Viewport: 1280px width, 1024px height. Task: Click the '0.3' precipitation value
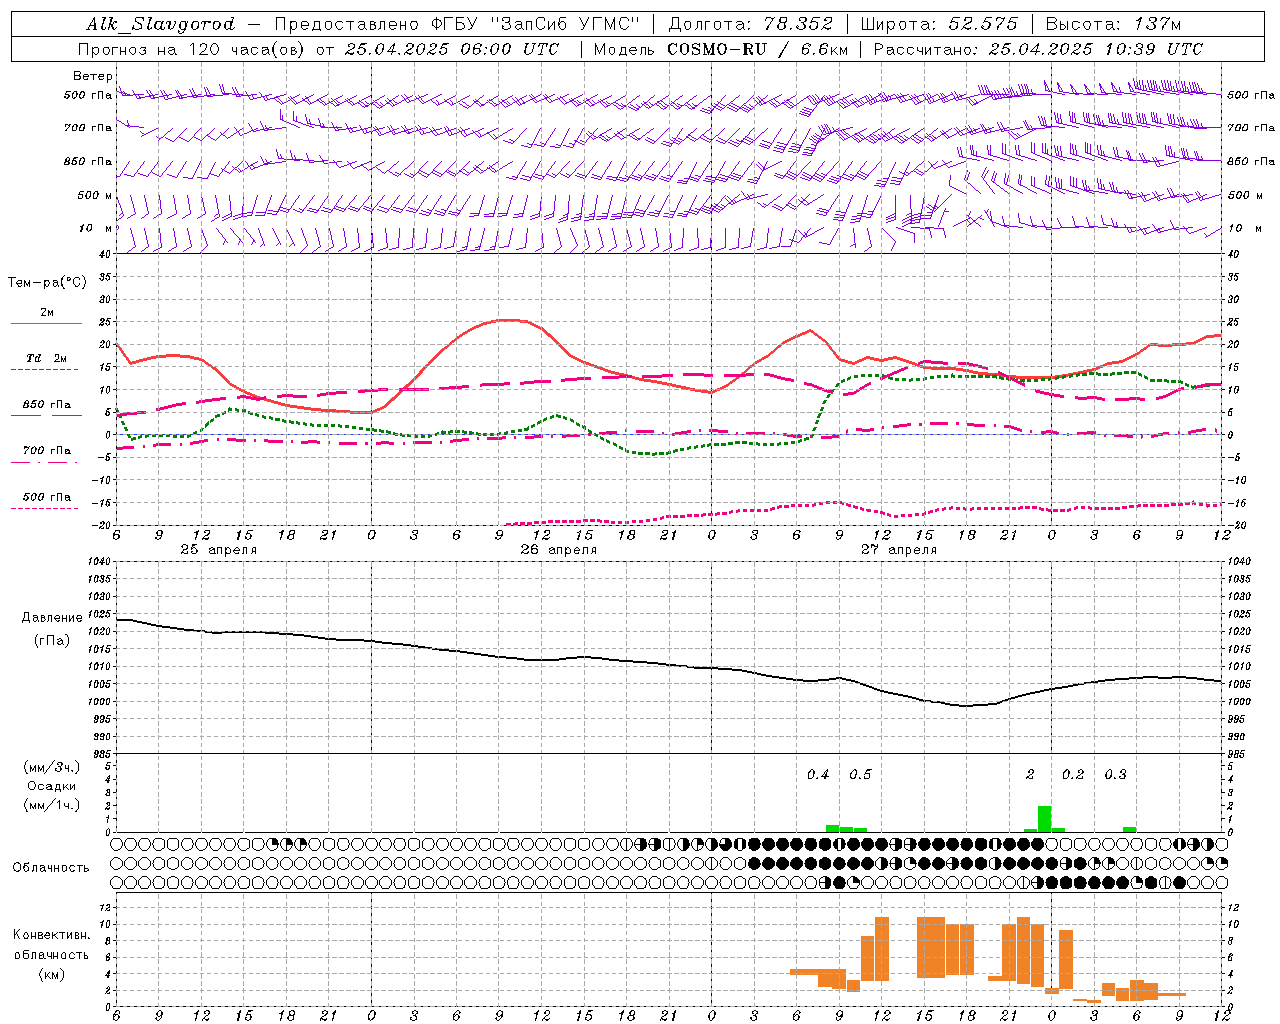(x=1115, y=774)
